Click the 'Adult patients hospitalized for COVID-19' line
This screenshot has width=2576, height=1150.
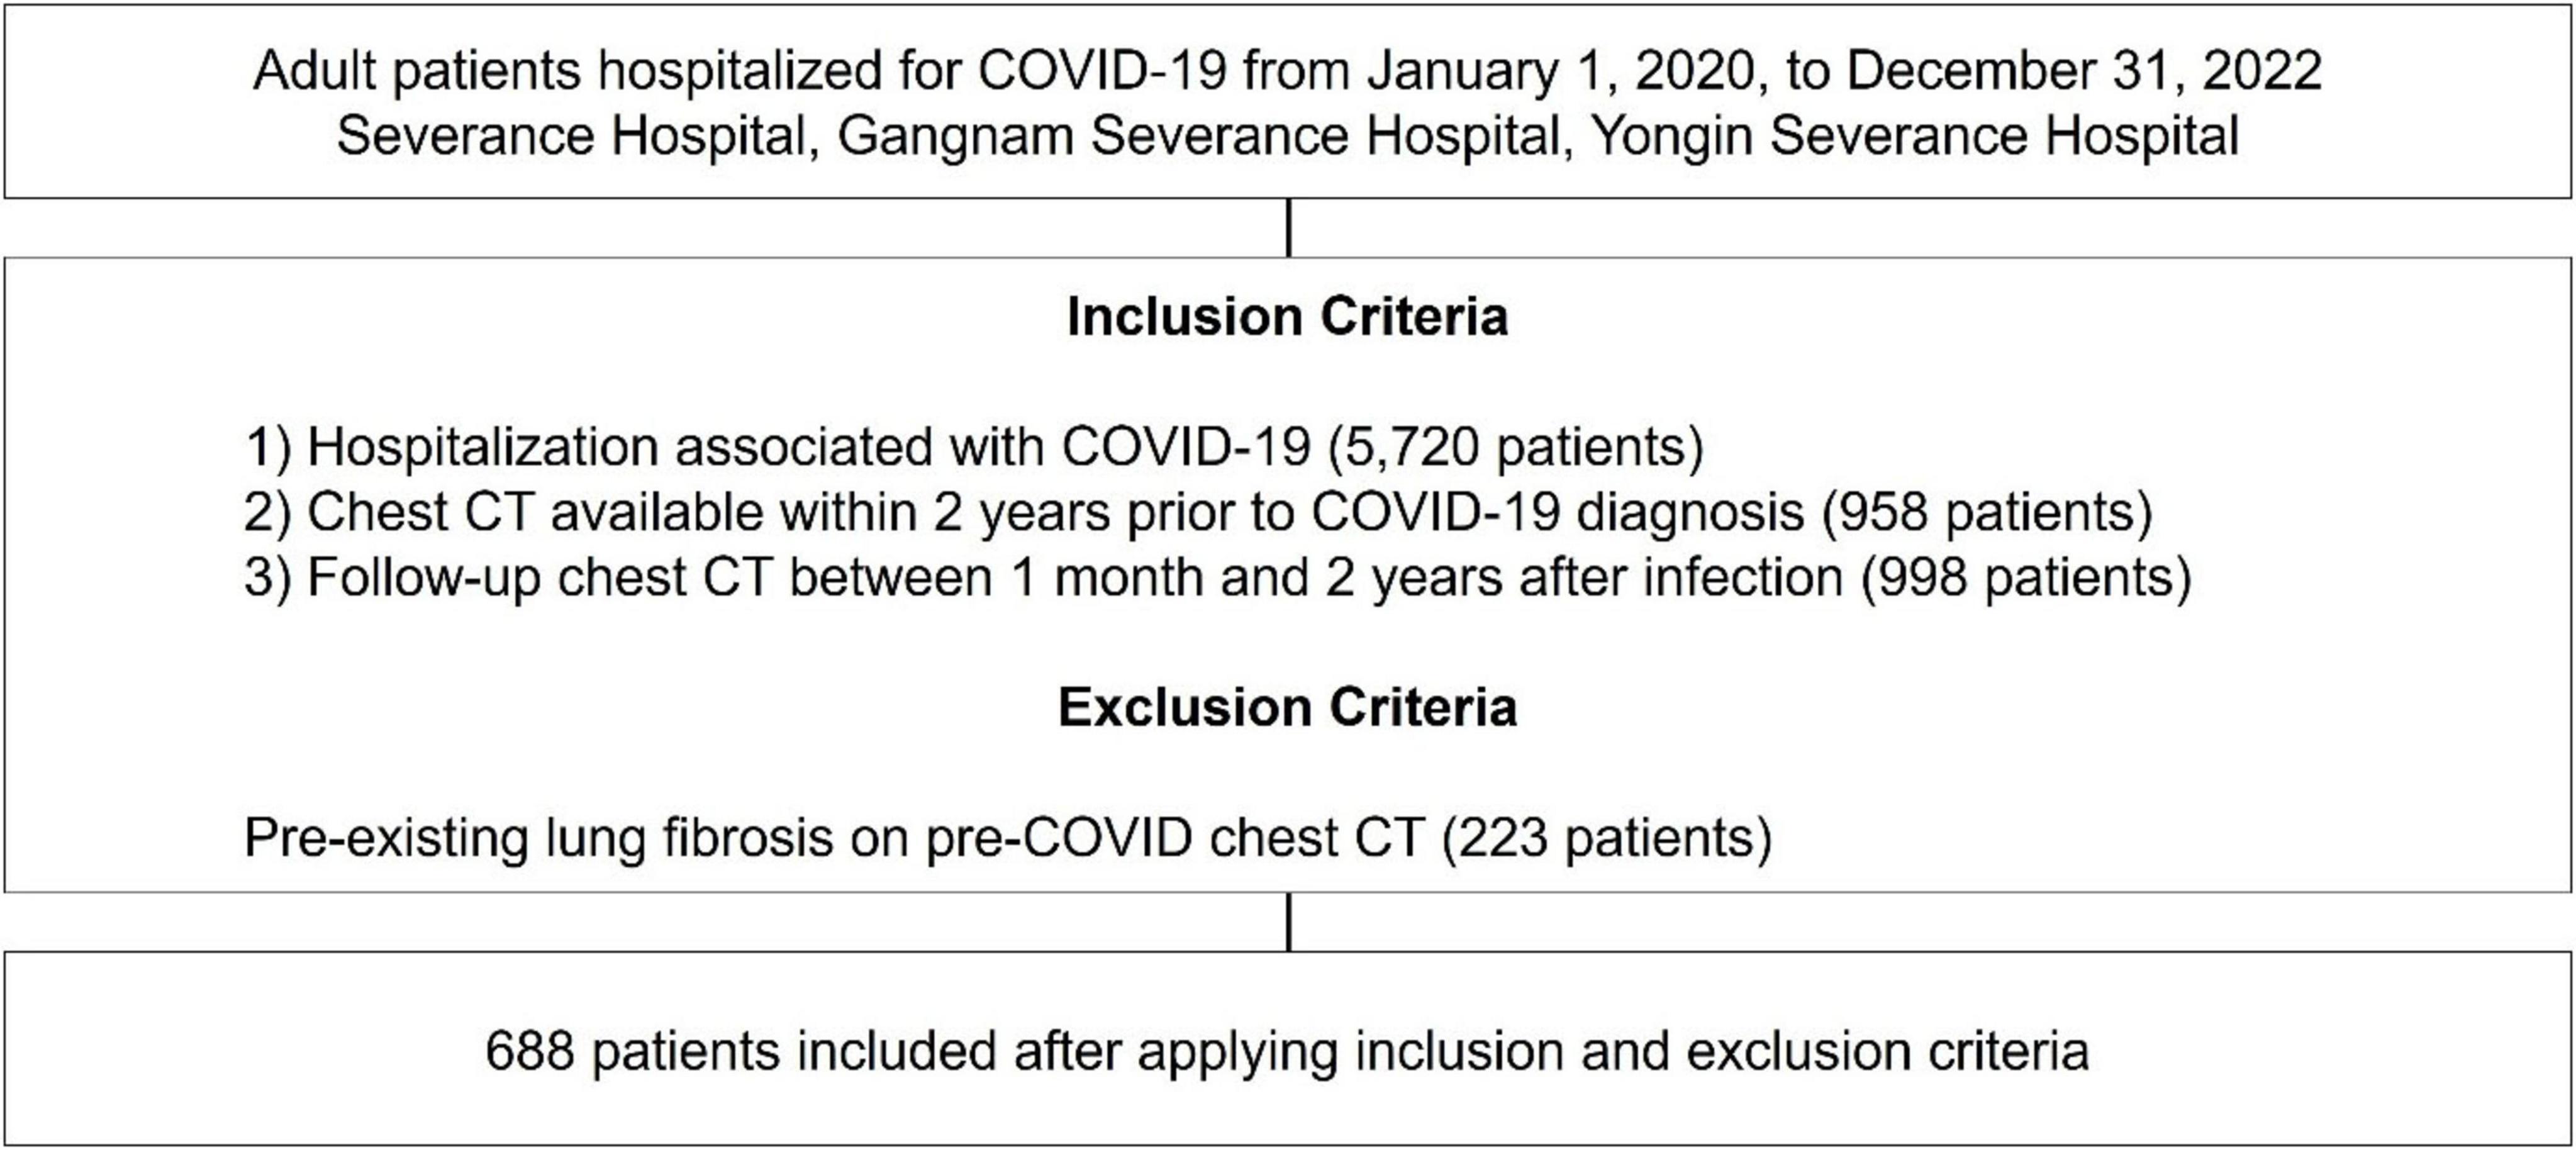(x=740, y=72)
